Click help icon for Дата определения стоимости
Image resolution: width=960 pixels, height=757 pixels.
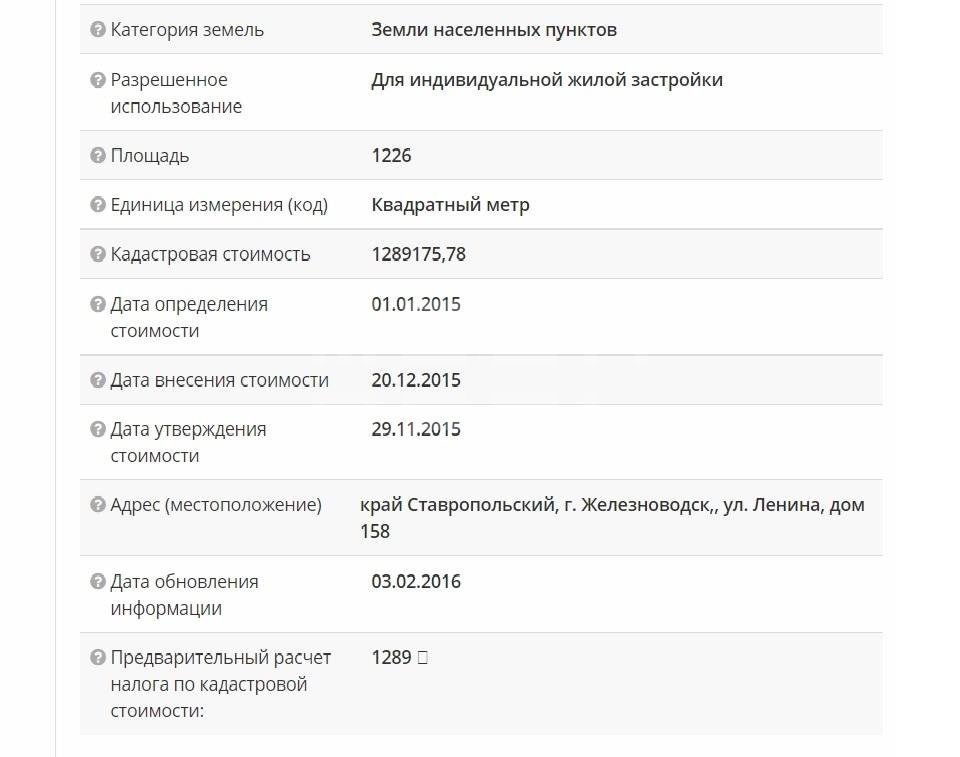(x=98, y=304)
